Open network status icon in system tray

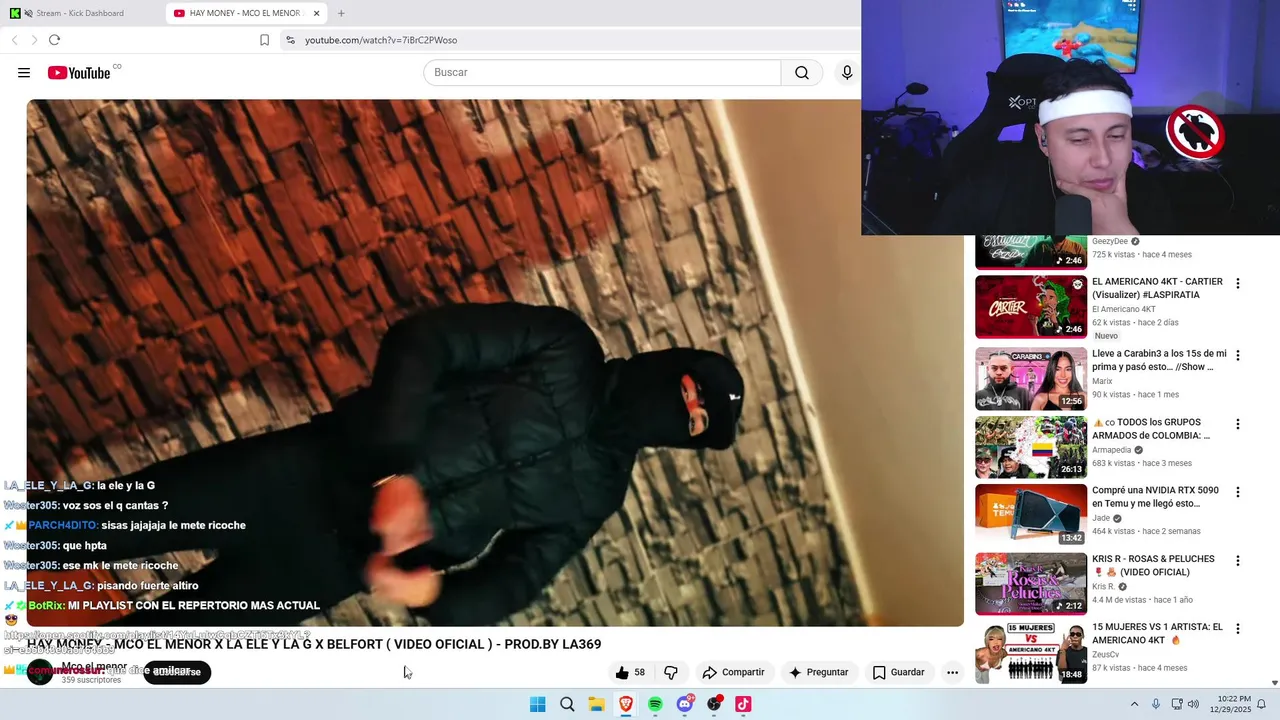coord(1177,704)
